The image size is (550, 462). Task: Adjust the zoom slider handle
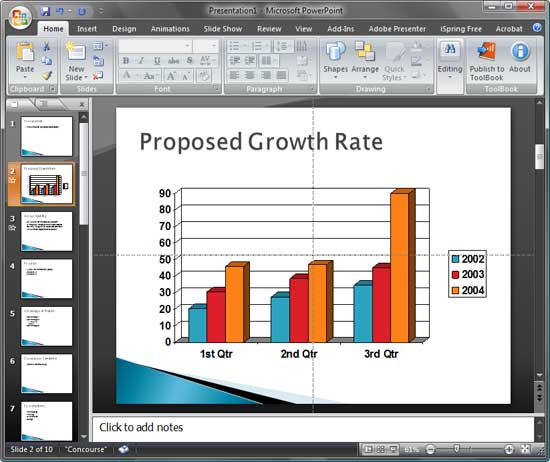click(456, 449)
